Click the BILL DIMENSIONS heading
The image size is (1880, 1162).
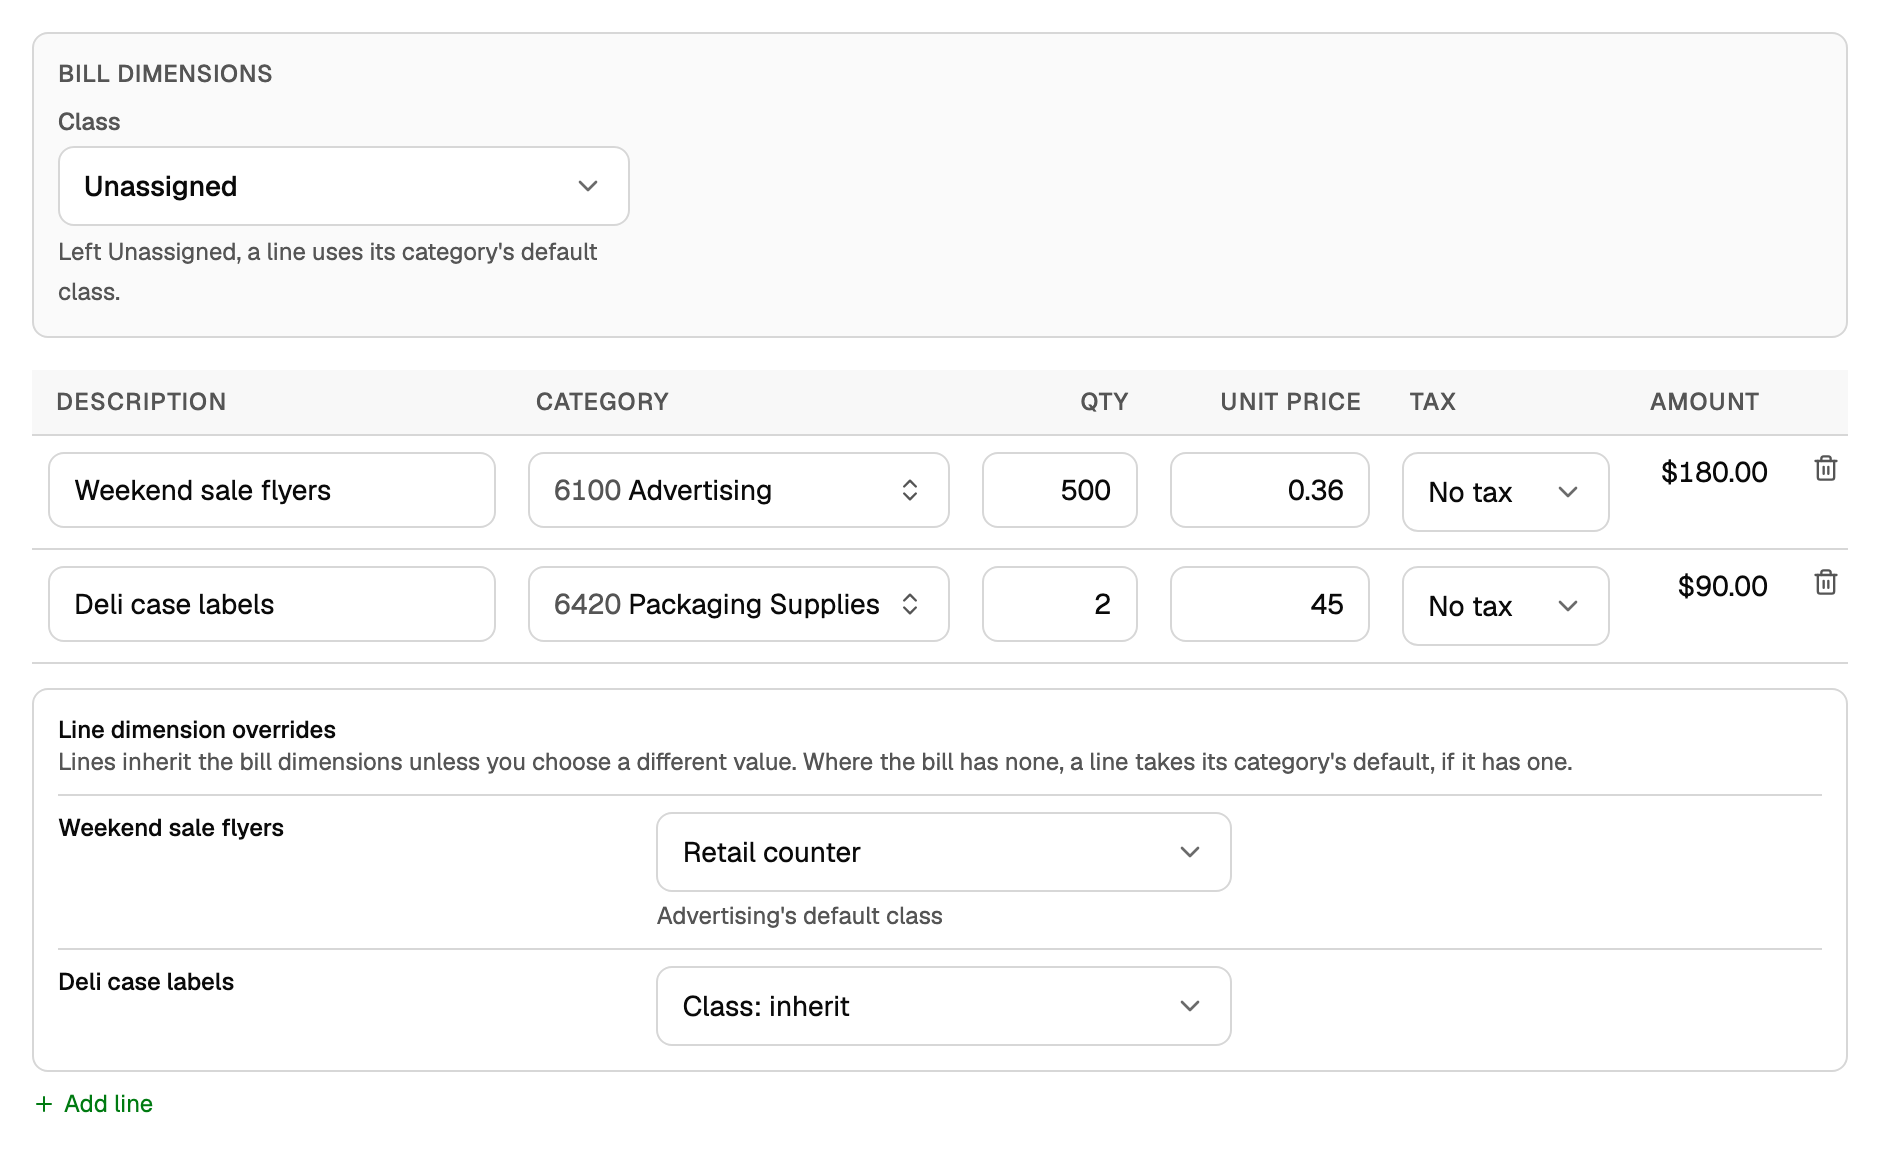165,74
